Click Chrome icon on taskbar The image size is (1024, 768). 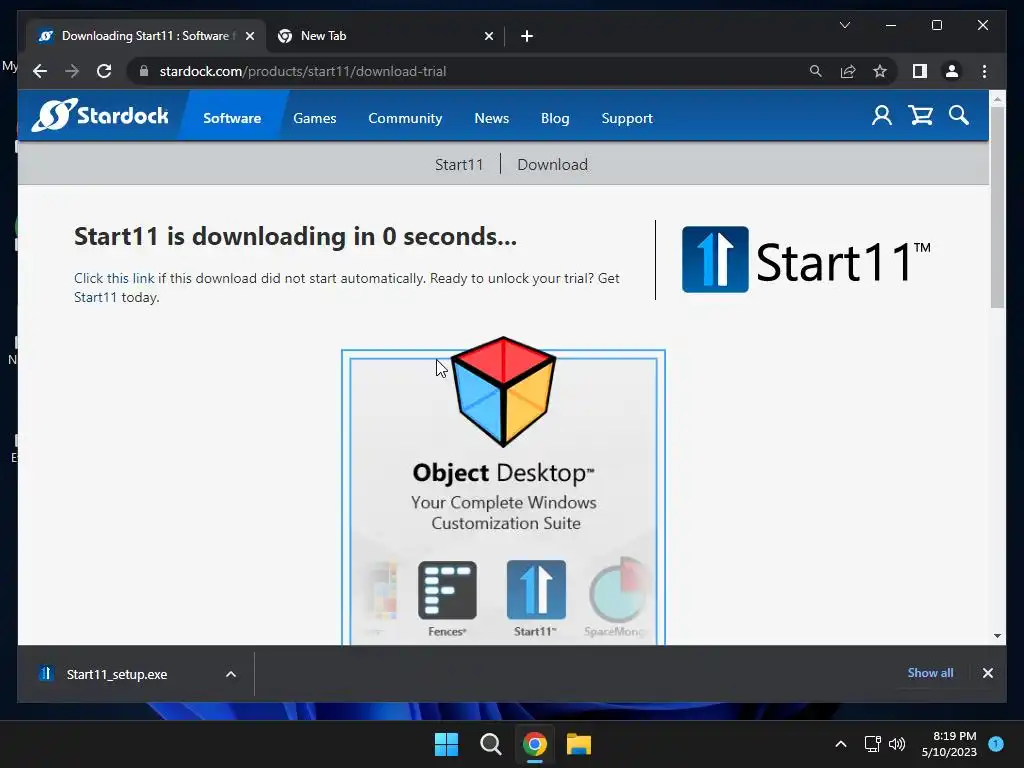point(534,744)
